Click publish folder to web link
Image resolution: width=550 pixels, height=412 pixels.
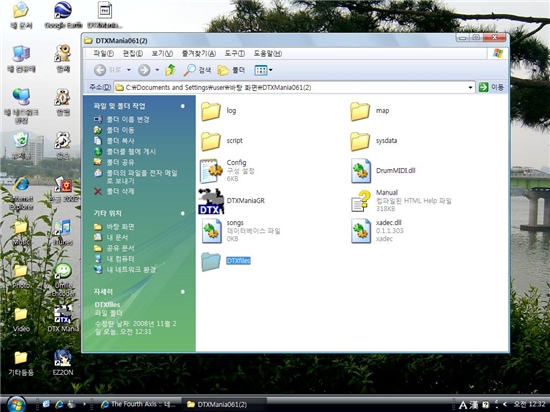coord(125,151)
